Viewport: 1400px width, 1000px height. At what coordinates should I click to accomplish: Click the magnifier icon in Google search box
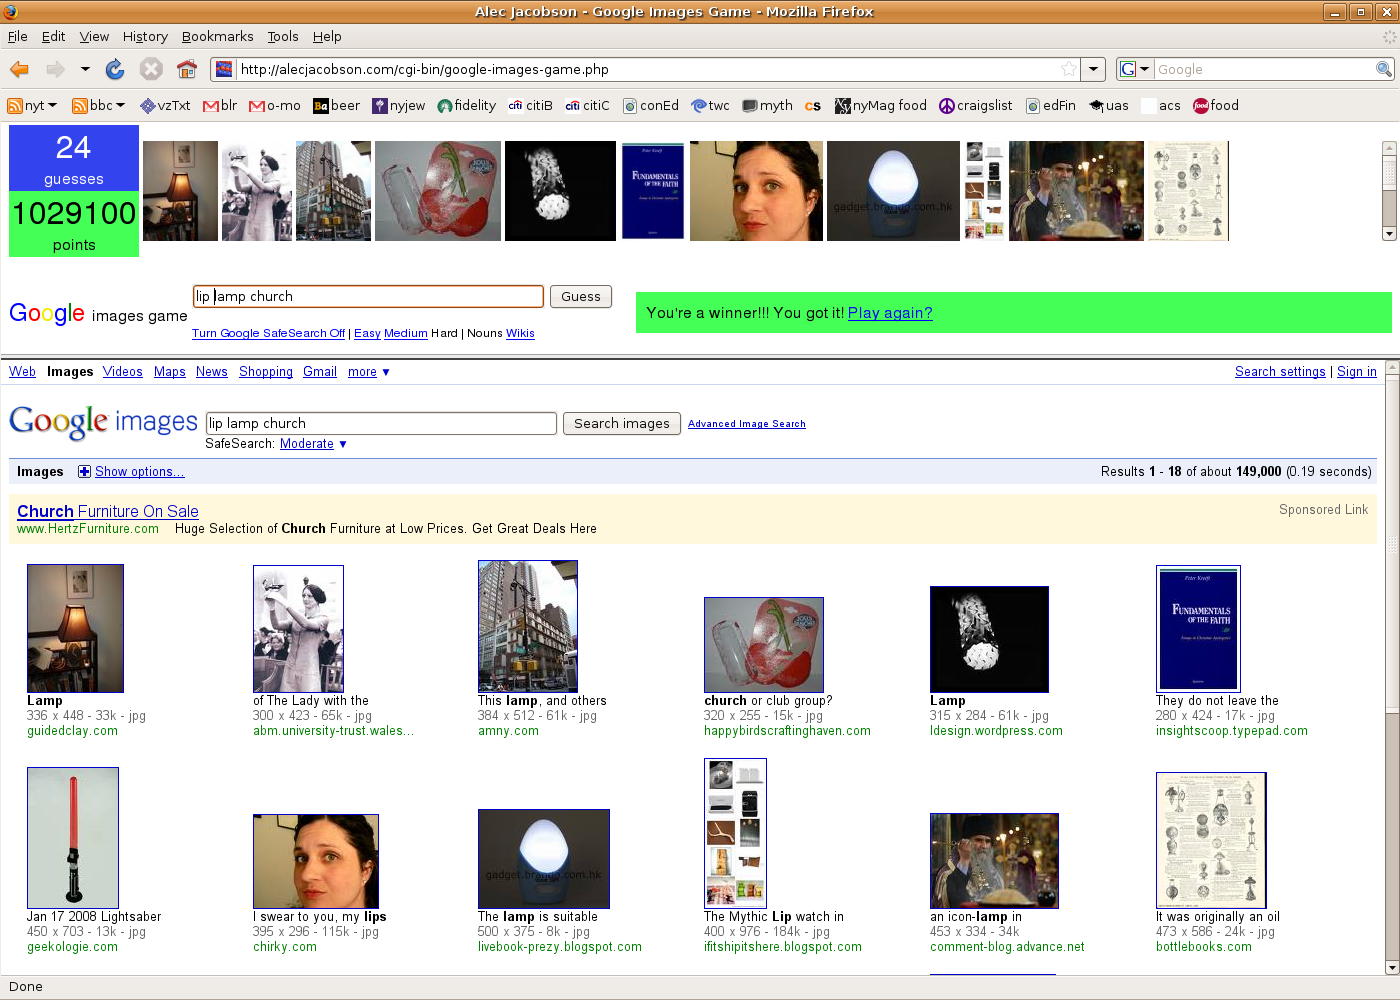click(1384, 69)
